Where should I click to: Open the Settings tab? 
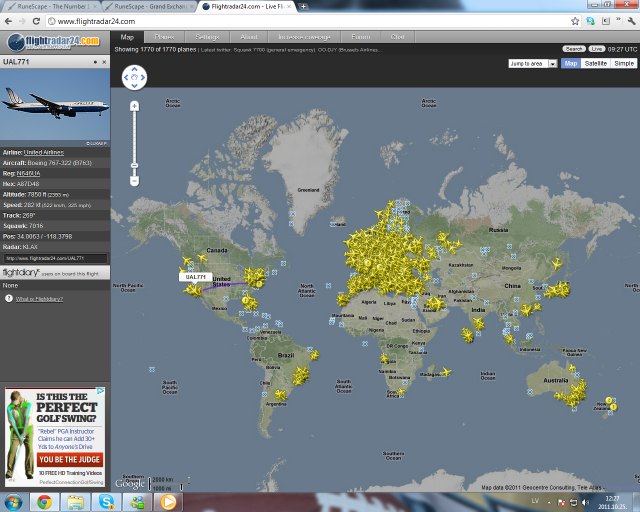[x=207, y=37]
